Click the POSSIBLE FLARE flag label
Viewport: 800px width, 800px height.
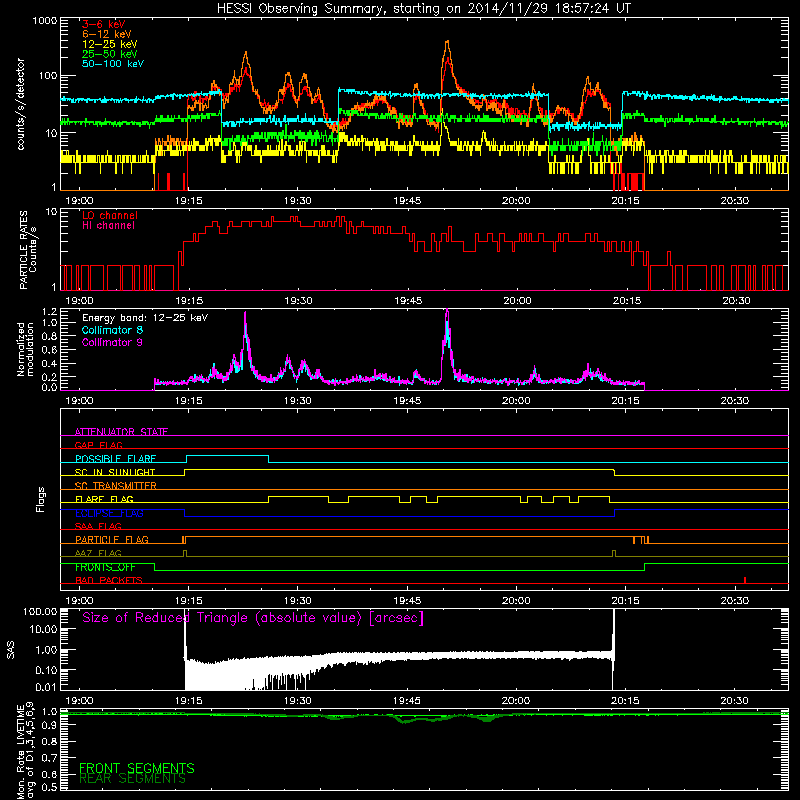(x=115, y=459)
